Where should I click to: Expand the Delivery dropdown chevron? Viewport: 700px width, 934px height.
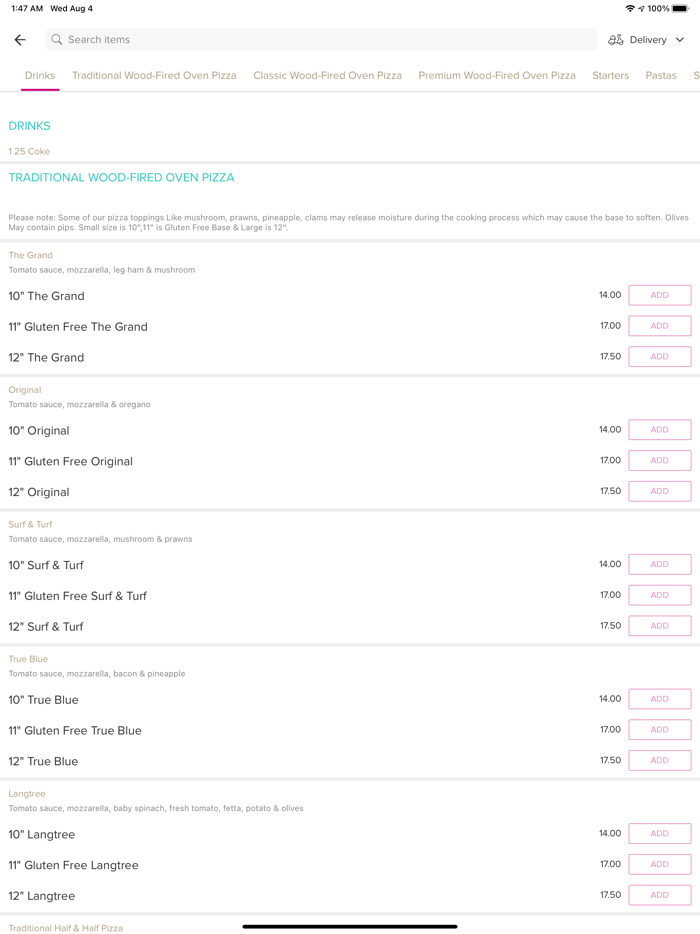click(x=680, y=40)
